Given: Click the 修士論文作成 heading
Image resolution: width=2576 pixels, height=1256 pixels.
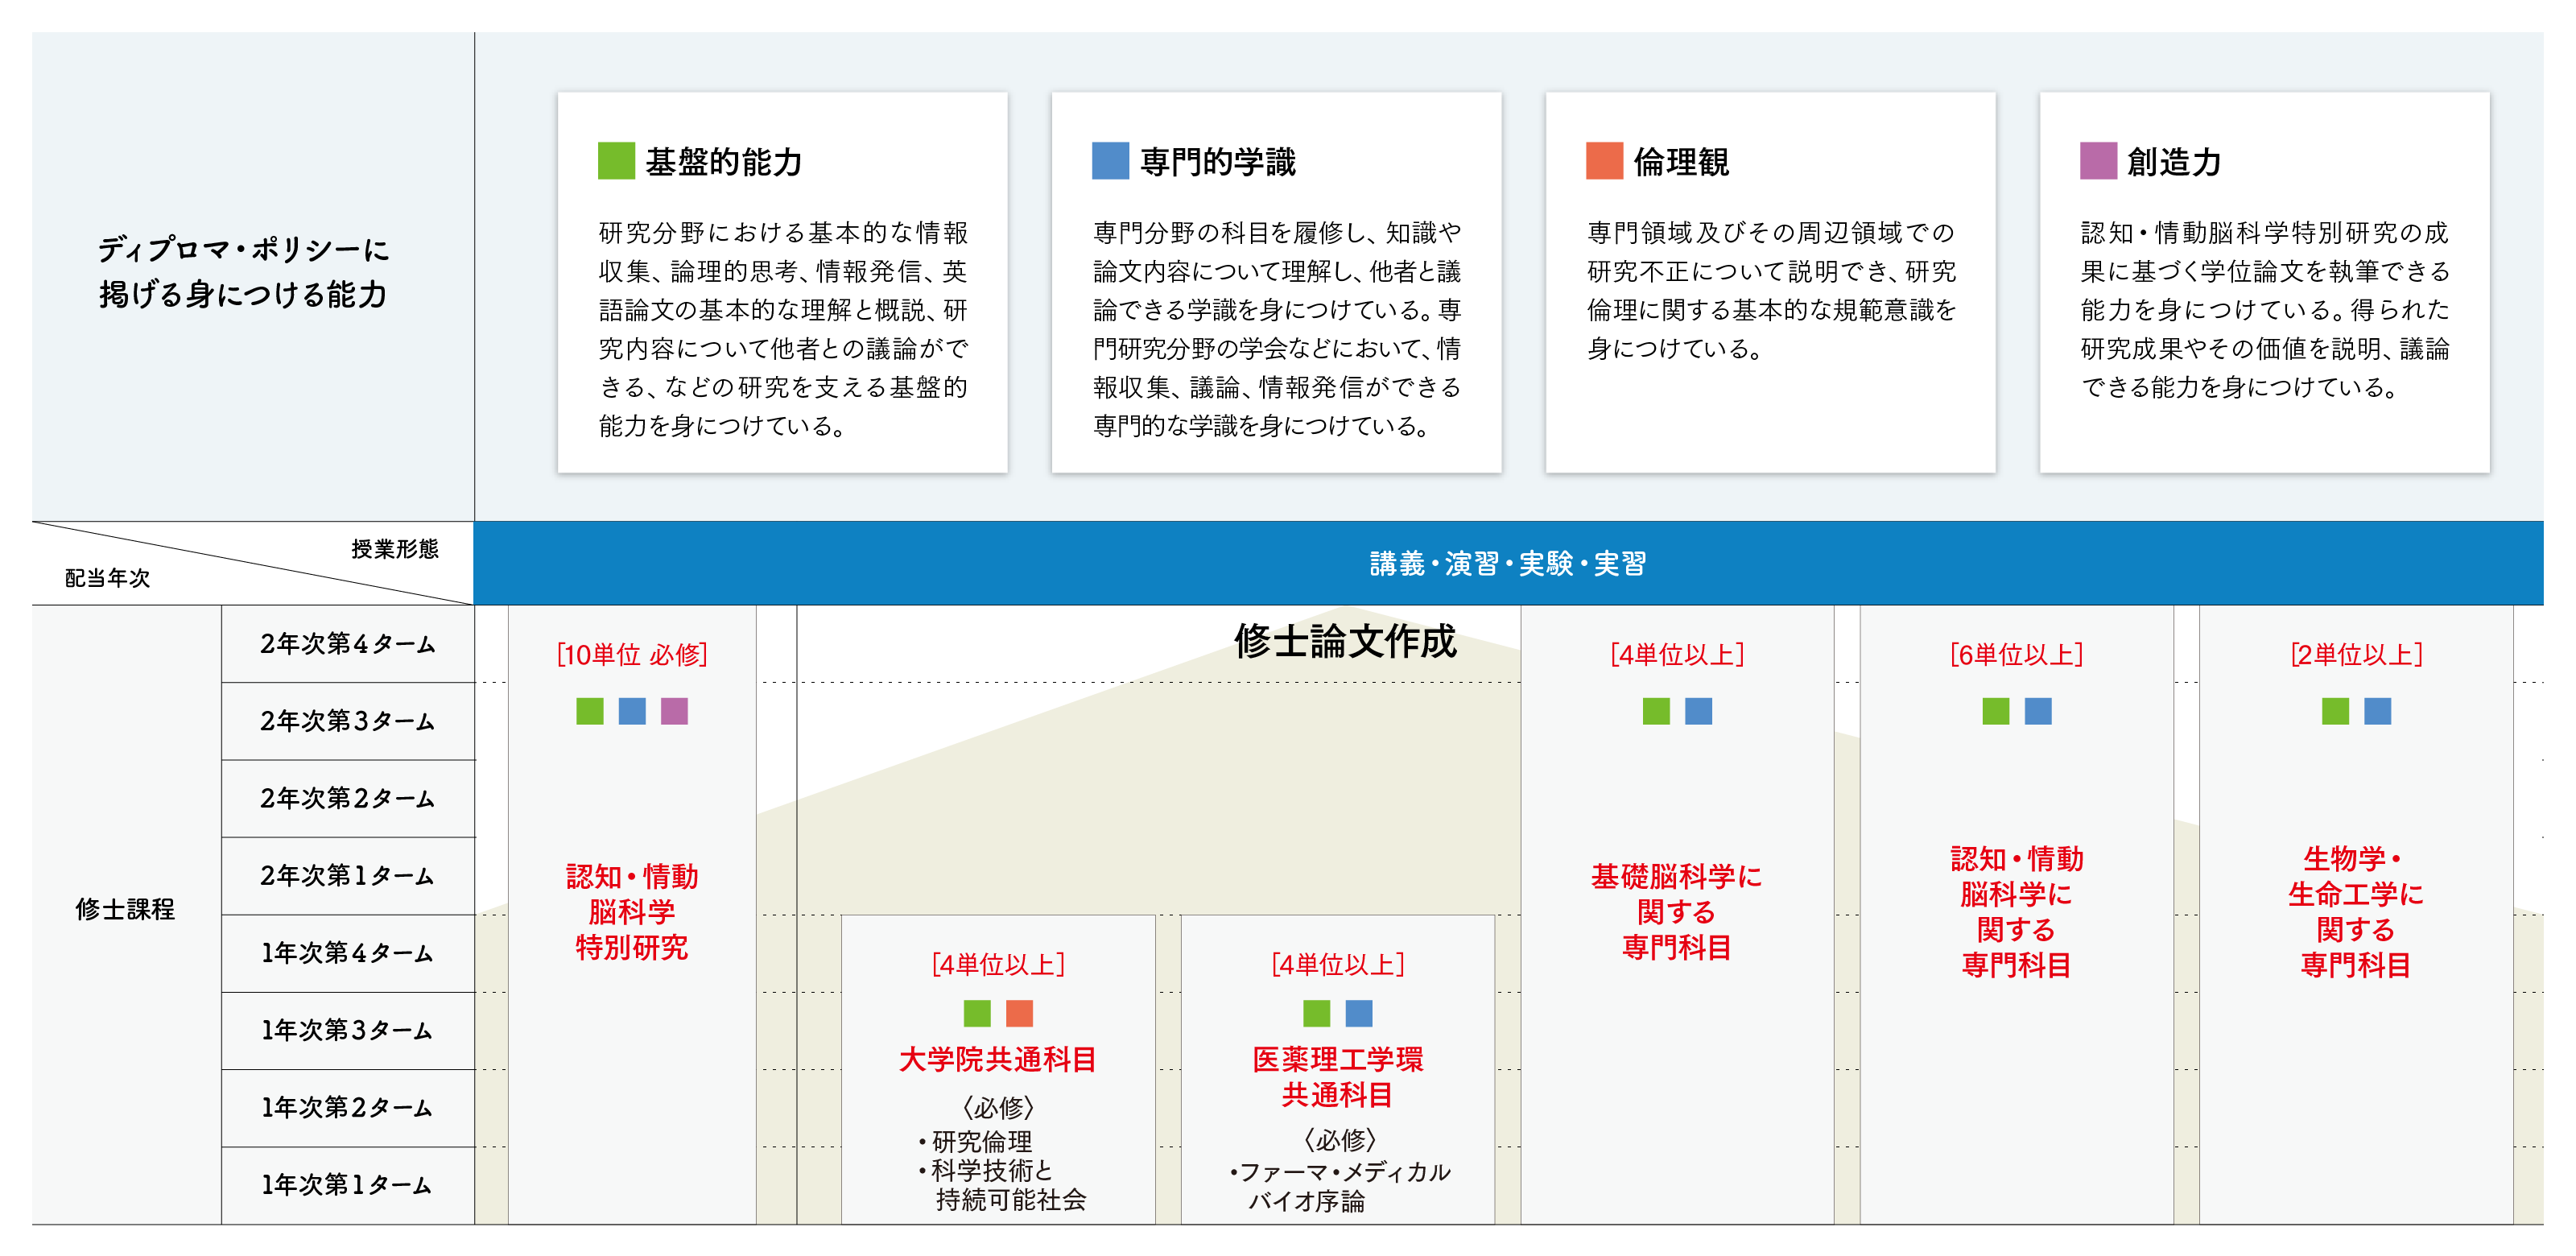Looking at the screenshot, I should coord(1345,641).
